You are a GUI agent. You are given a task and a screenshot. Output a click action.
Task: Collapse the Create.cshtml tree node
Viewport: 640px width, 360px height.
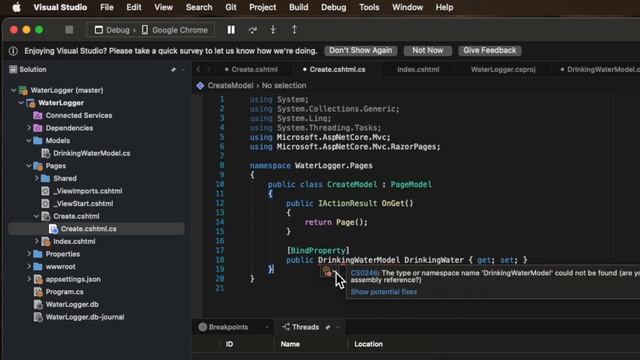pyautogui.click(x=37, y=216)
